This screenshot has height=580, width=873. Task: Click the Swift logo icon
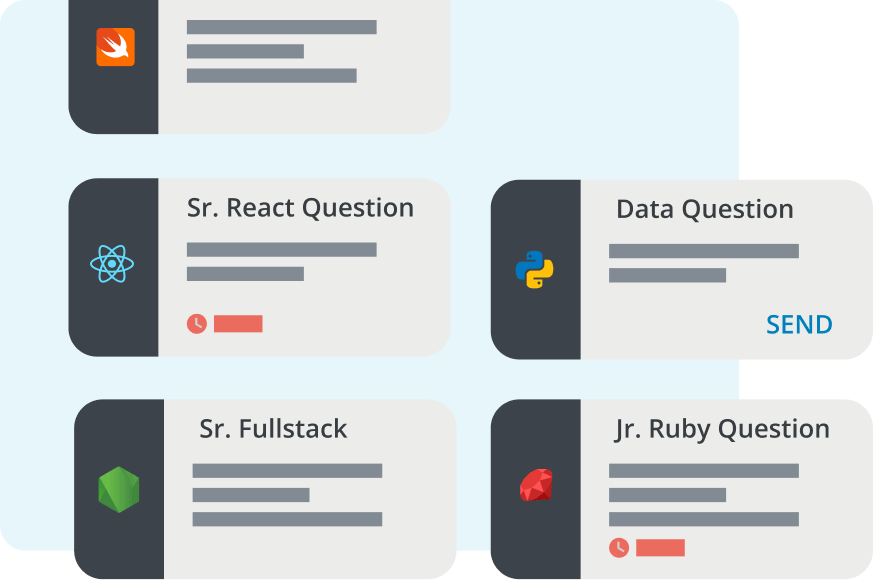pos(115,47)
